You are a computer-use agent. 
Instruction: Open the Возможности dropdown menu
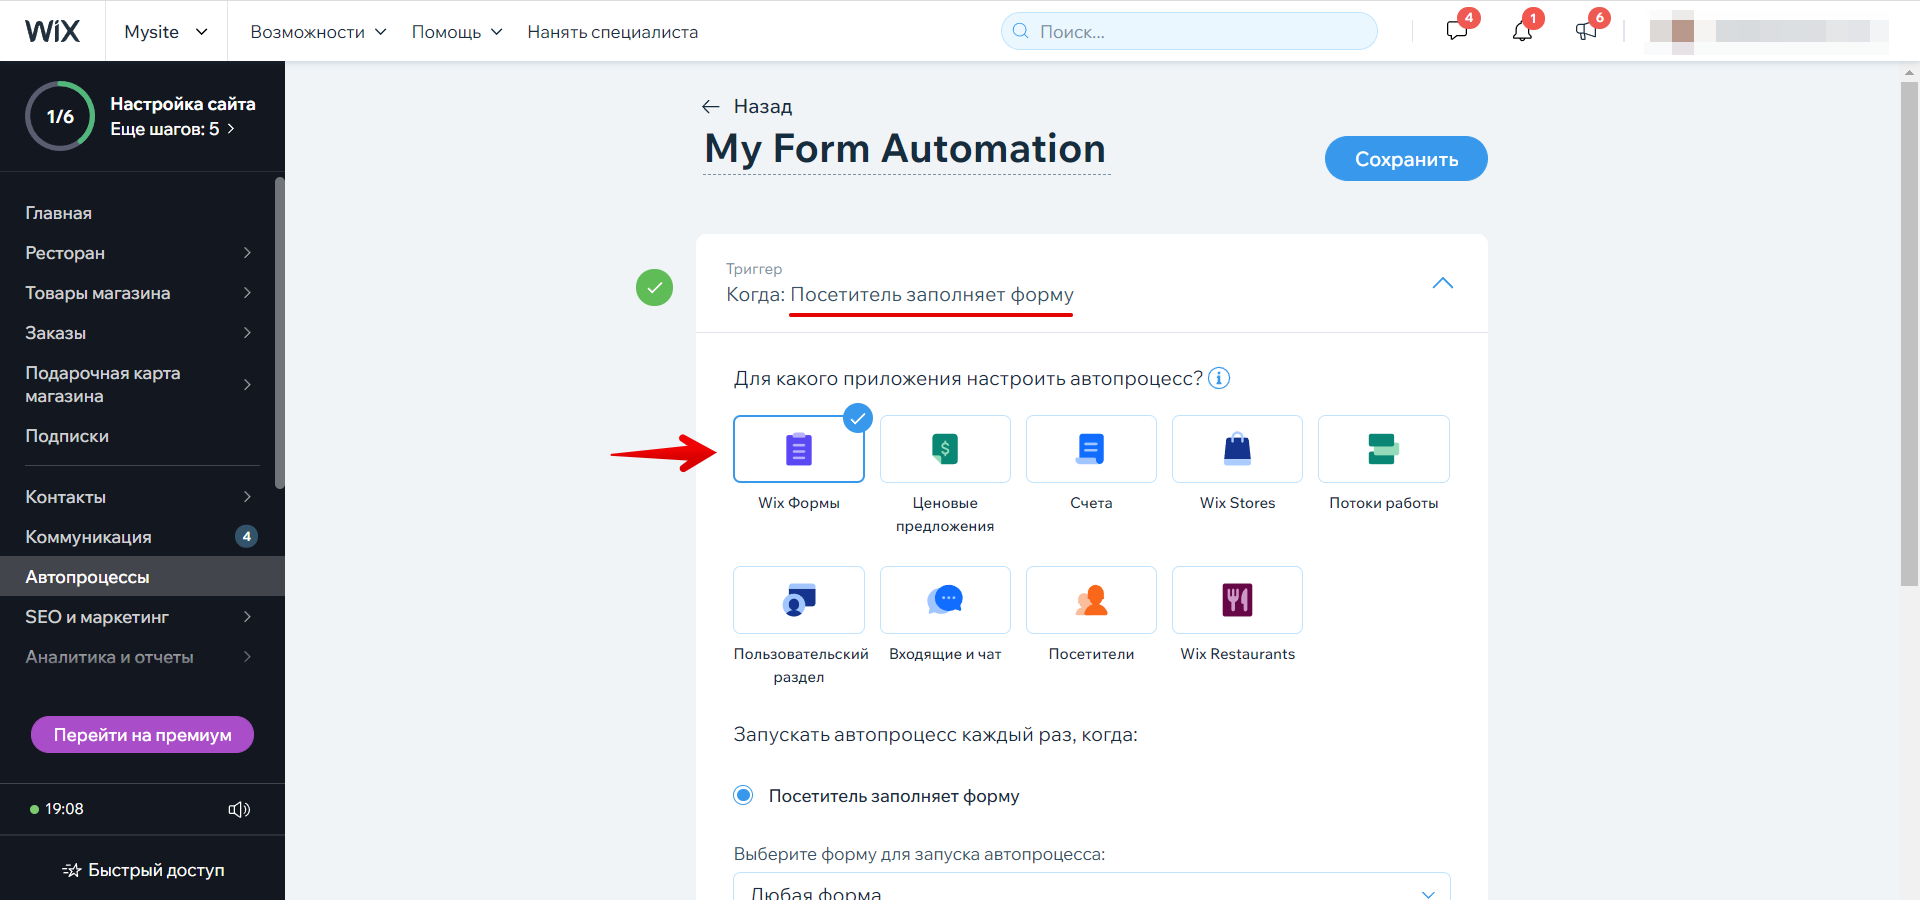[x=318, y=32]
